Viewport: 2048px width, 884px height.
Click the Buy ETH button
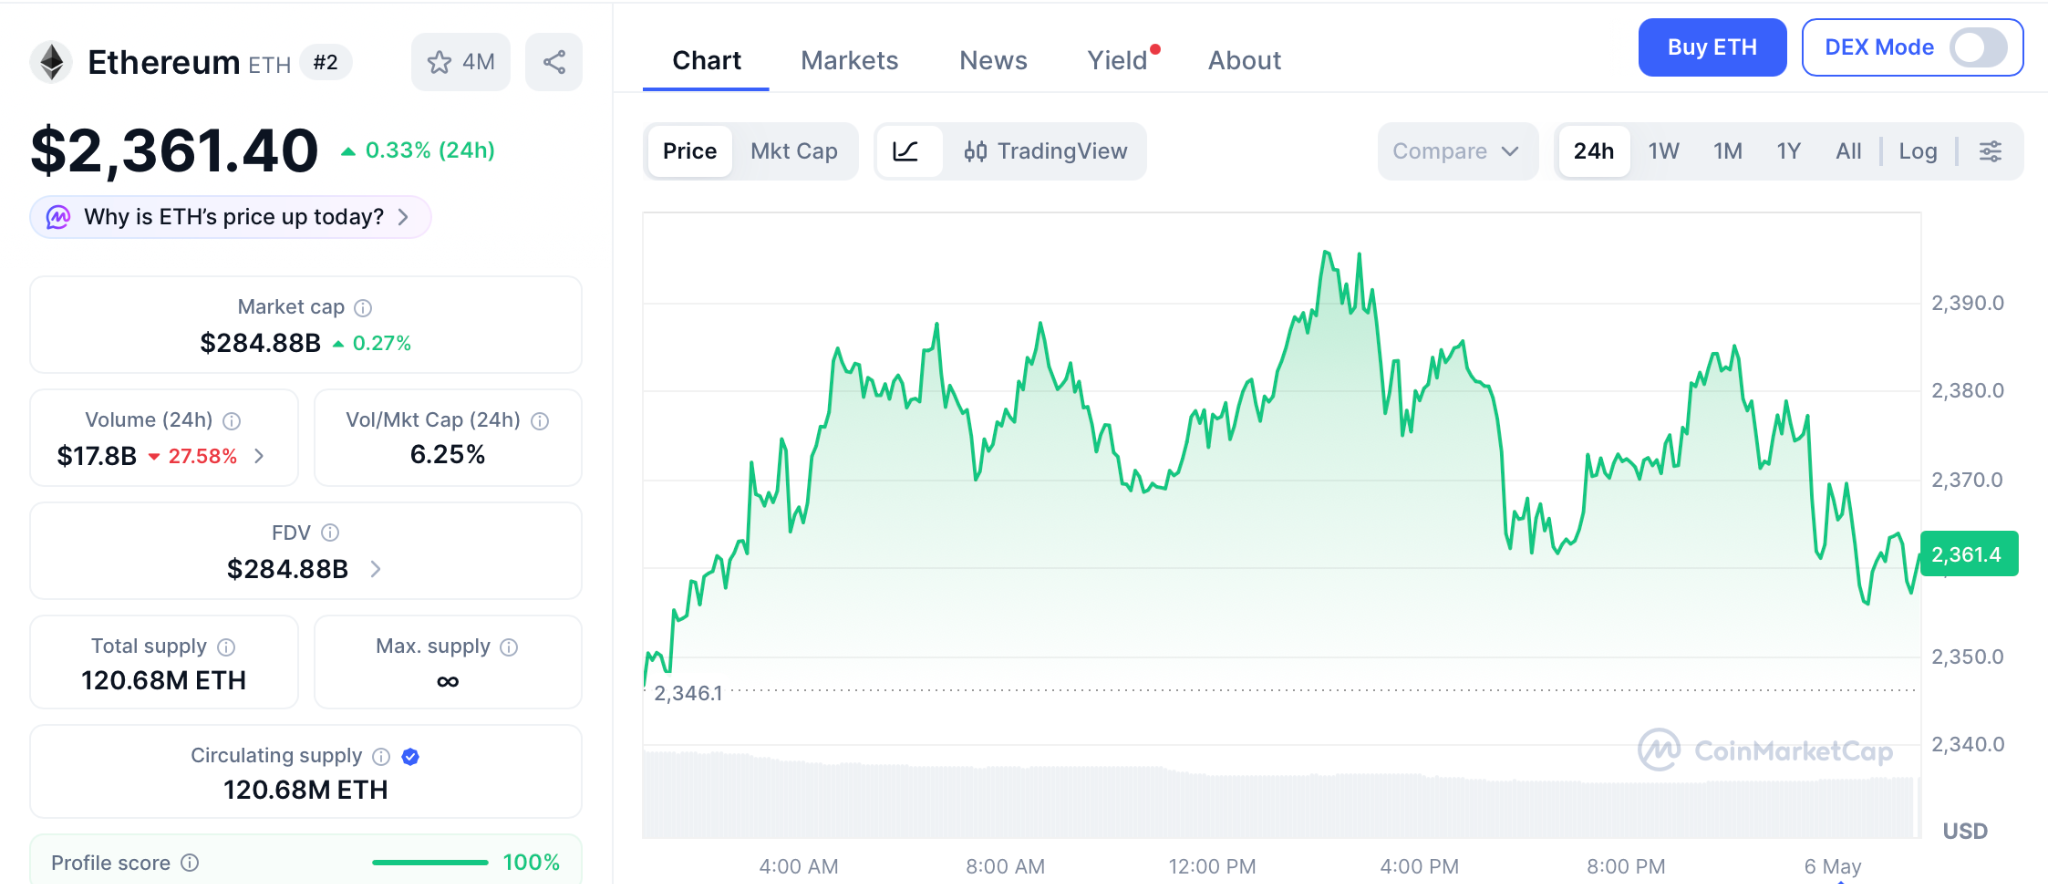[1712, 47]
